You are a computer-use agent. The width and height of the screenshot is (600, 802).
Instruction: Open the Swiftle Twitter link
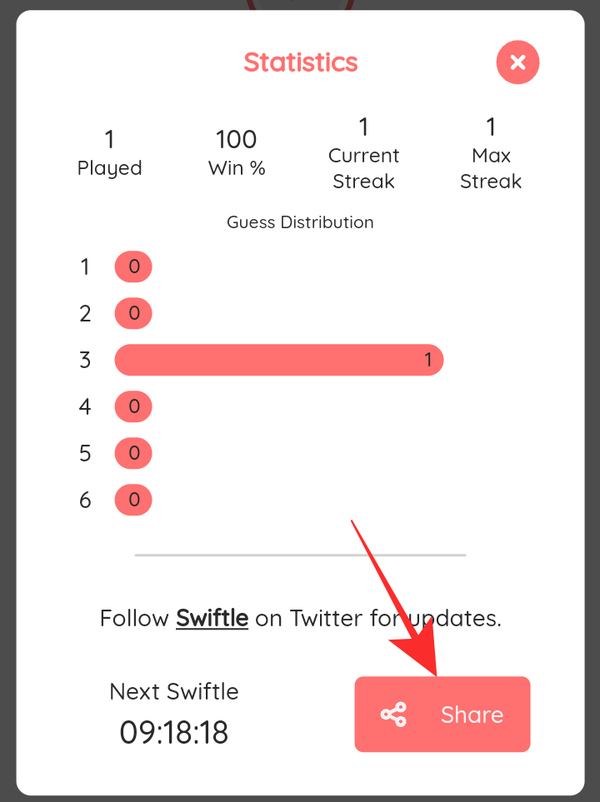coord(211,618)
